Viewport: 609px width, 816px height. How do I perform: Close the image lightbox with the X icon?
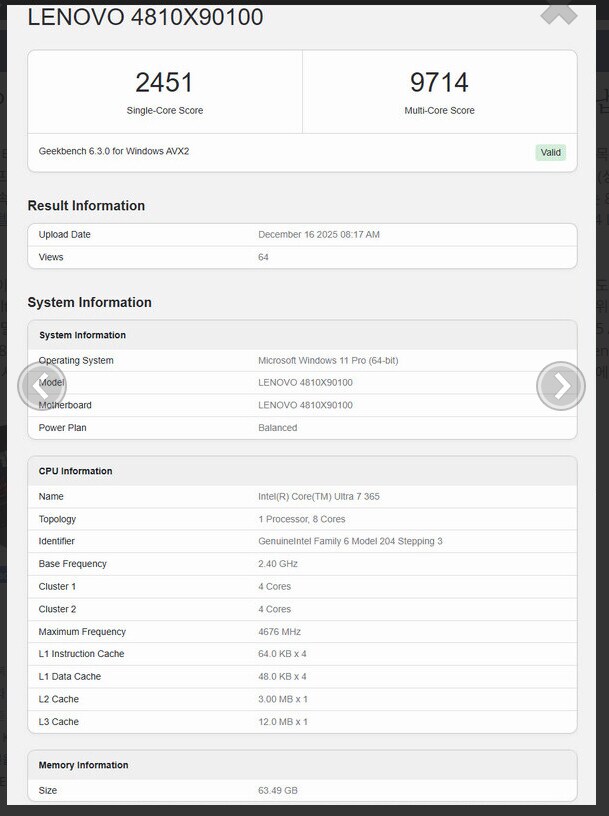point(558,12)
